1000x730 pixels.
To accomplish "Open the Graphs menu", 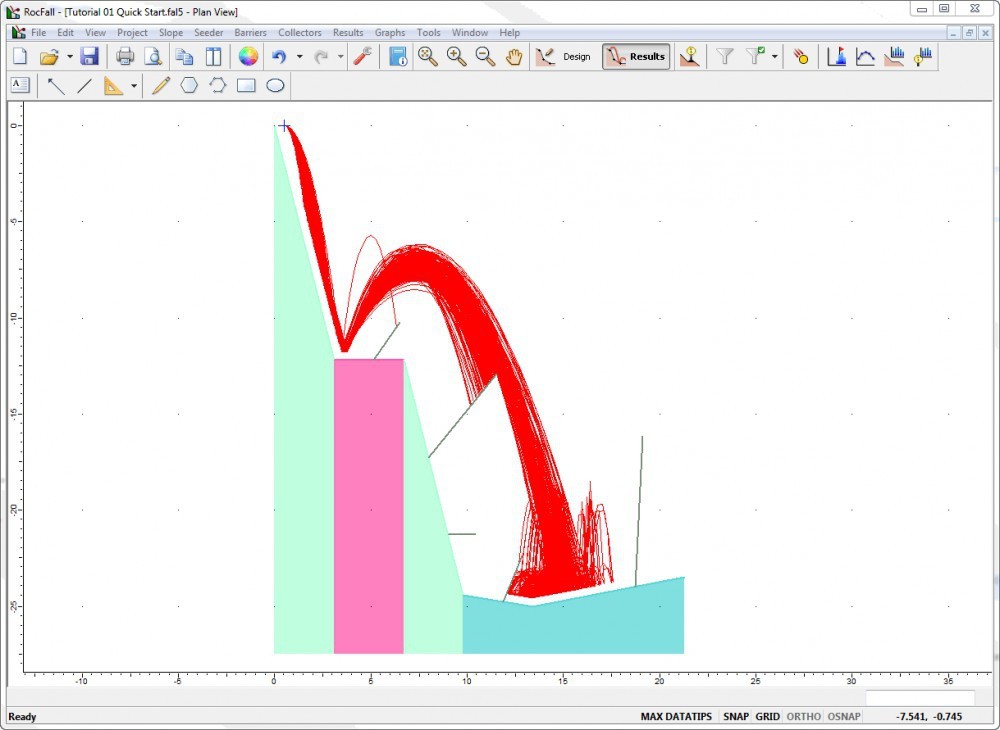I will coord(390,33).
